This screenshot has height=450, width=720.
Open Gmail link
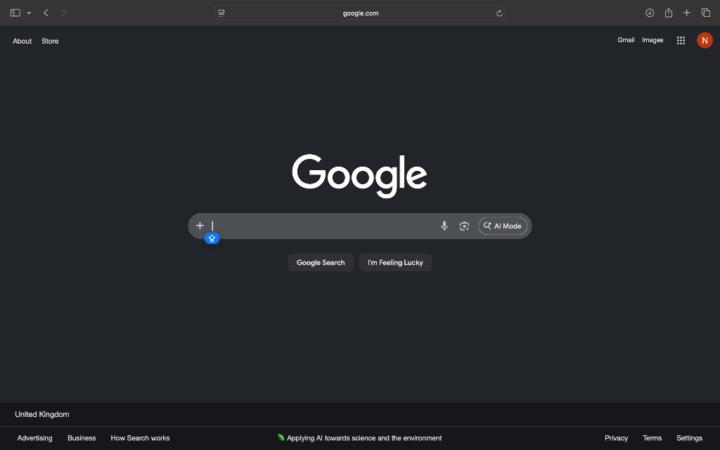tap(625, 40)
